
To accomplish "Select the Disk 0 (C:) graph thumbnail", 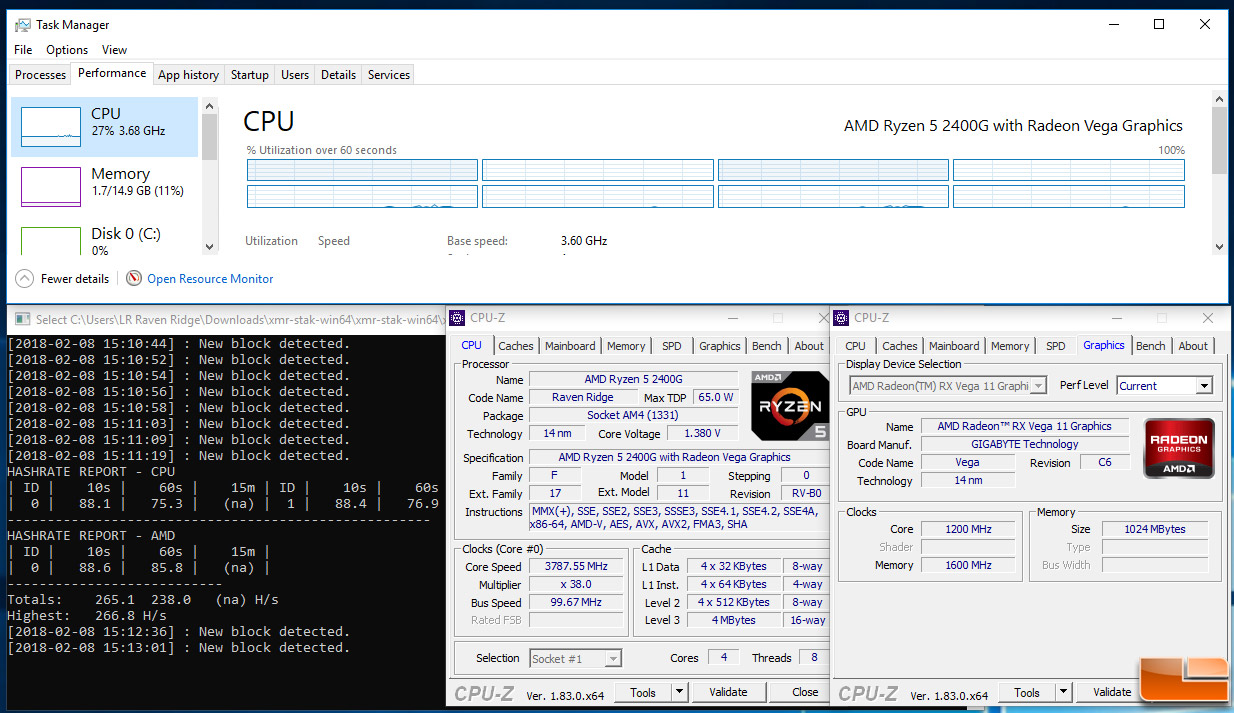I will pyautogui.click(x=51, y=241).
